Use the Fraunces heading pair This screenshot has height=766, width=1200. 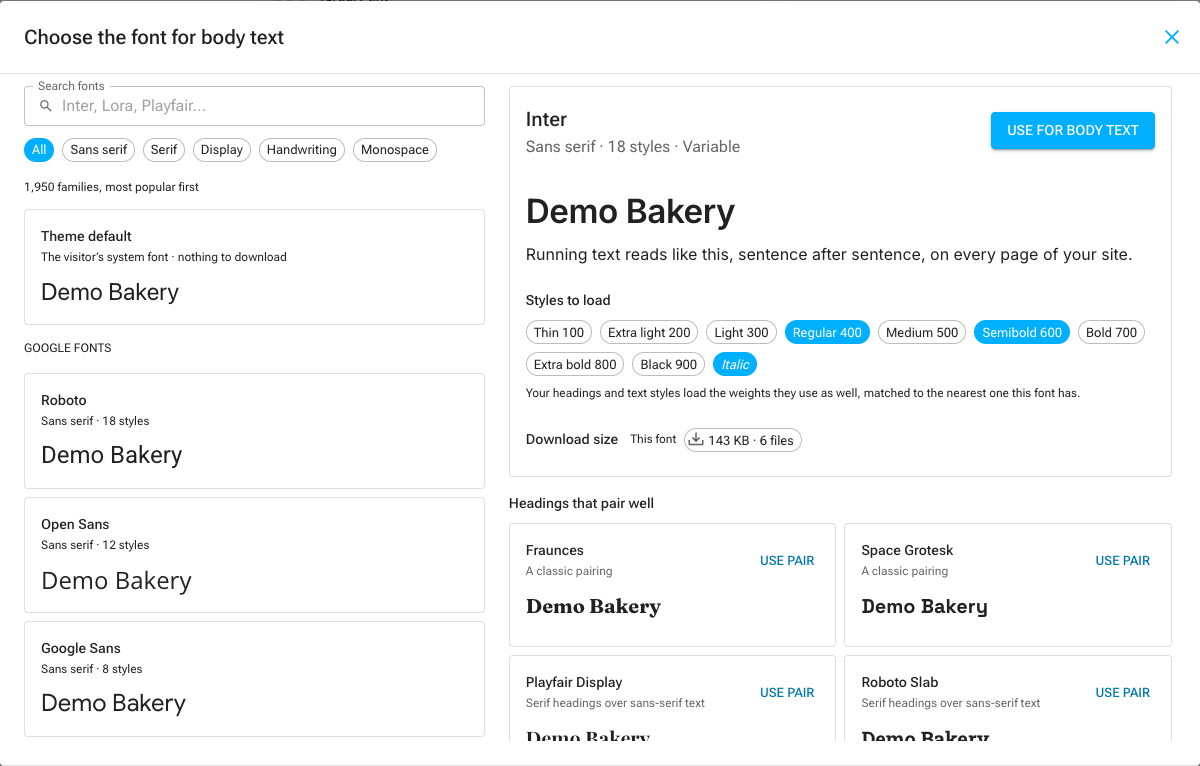(787, 561)
